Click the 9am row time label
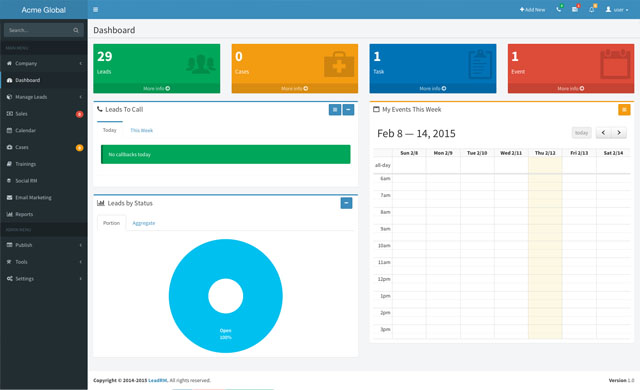The width and height of the screenshot is (640, 390). click(385, 229)
